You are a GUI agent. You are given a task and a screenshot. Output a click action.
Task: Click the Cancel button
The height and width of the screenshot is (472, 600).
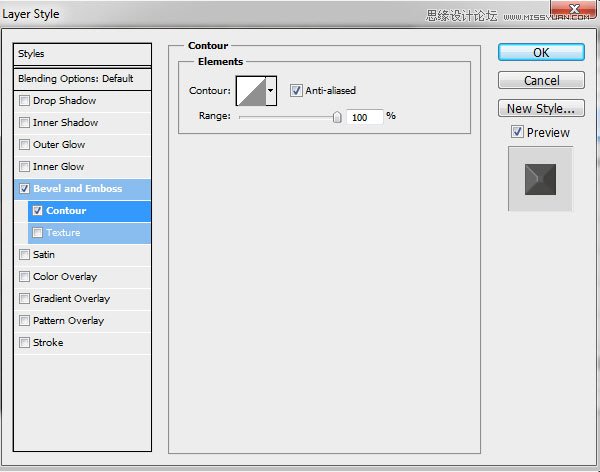(x=541, y=80)
